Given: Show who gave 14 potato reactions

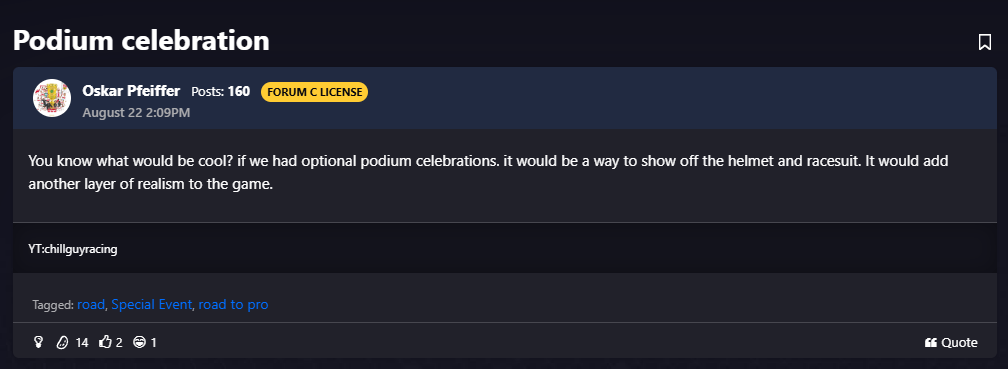Looking at the screenshot, I should coord(82,343).
